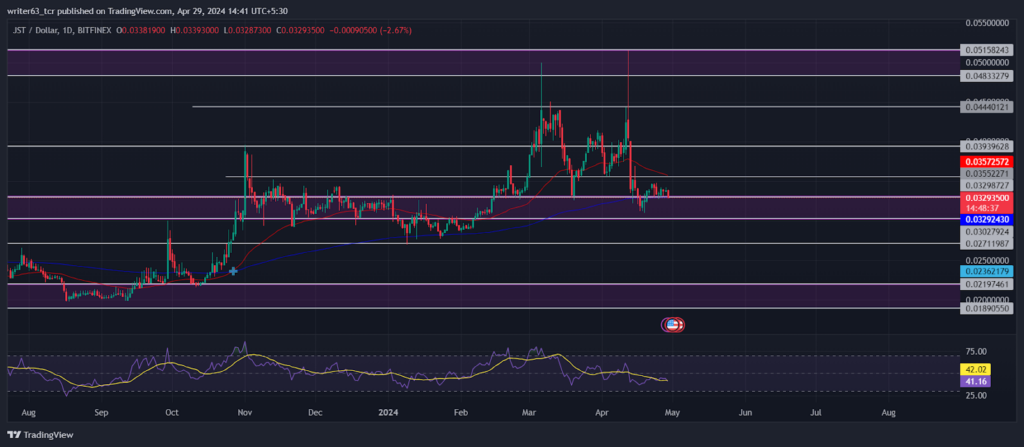Click the 0.05000000 price axis tick
Viewport: 1024px width, 447px height.
[989, 63]
